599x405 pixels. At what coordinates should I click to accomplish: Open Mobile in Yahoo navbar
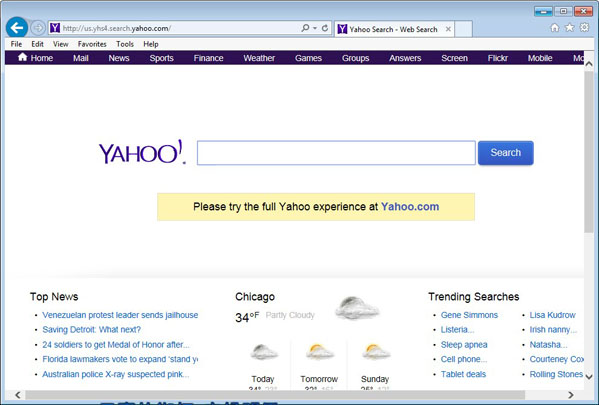point(540,58)
